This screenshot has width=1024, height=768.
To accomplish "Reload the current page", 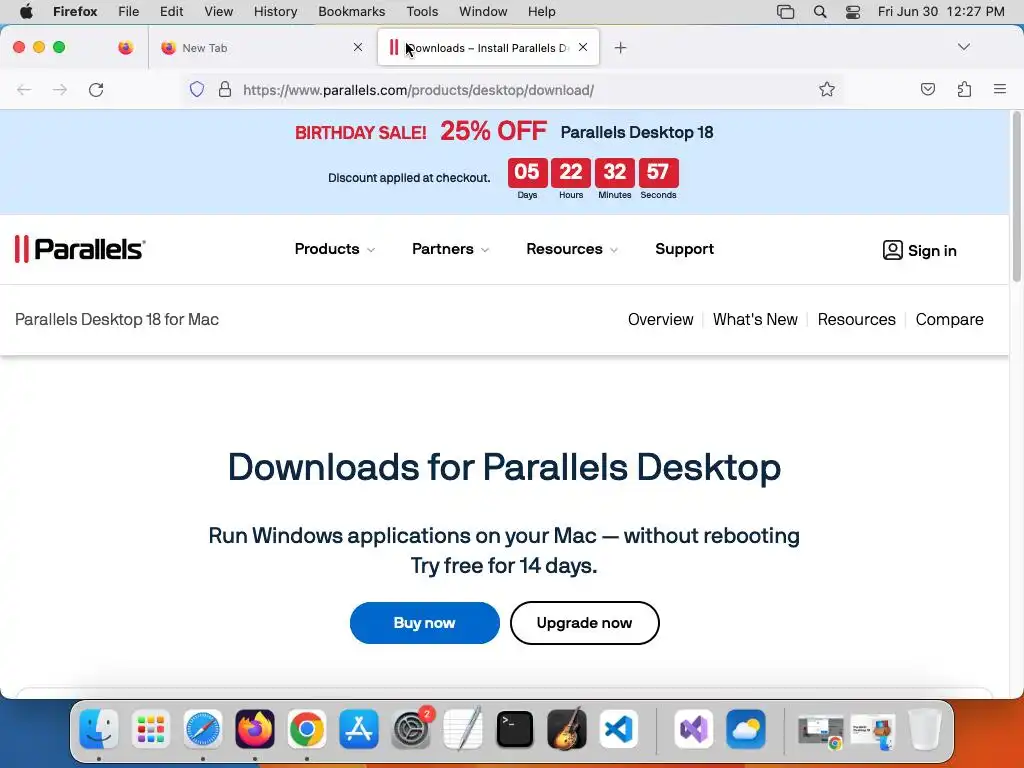I will (x=96, y=89).
